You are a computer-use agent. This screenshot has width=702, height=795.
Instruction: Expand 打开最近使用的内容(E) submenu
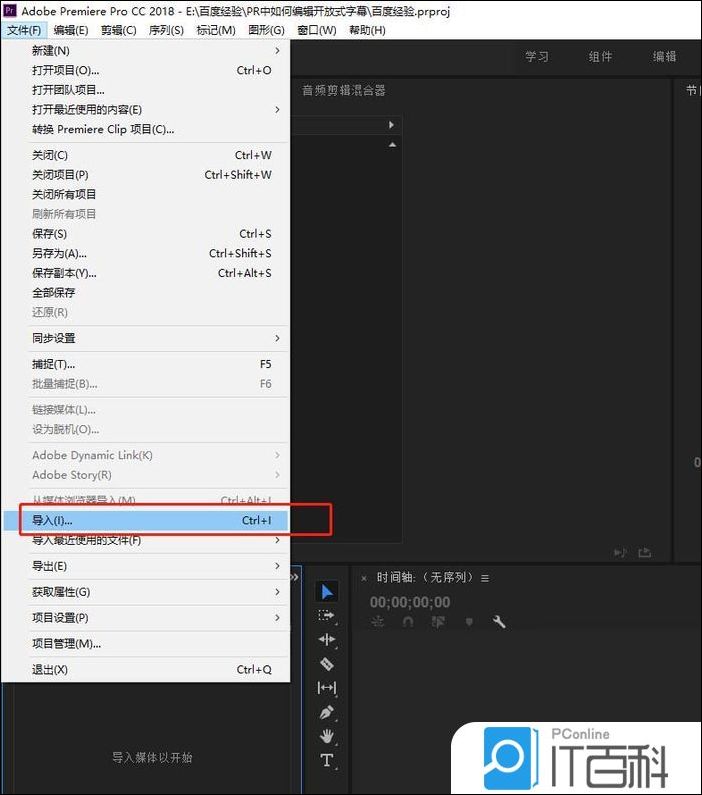click(145, 110)
